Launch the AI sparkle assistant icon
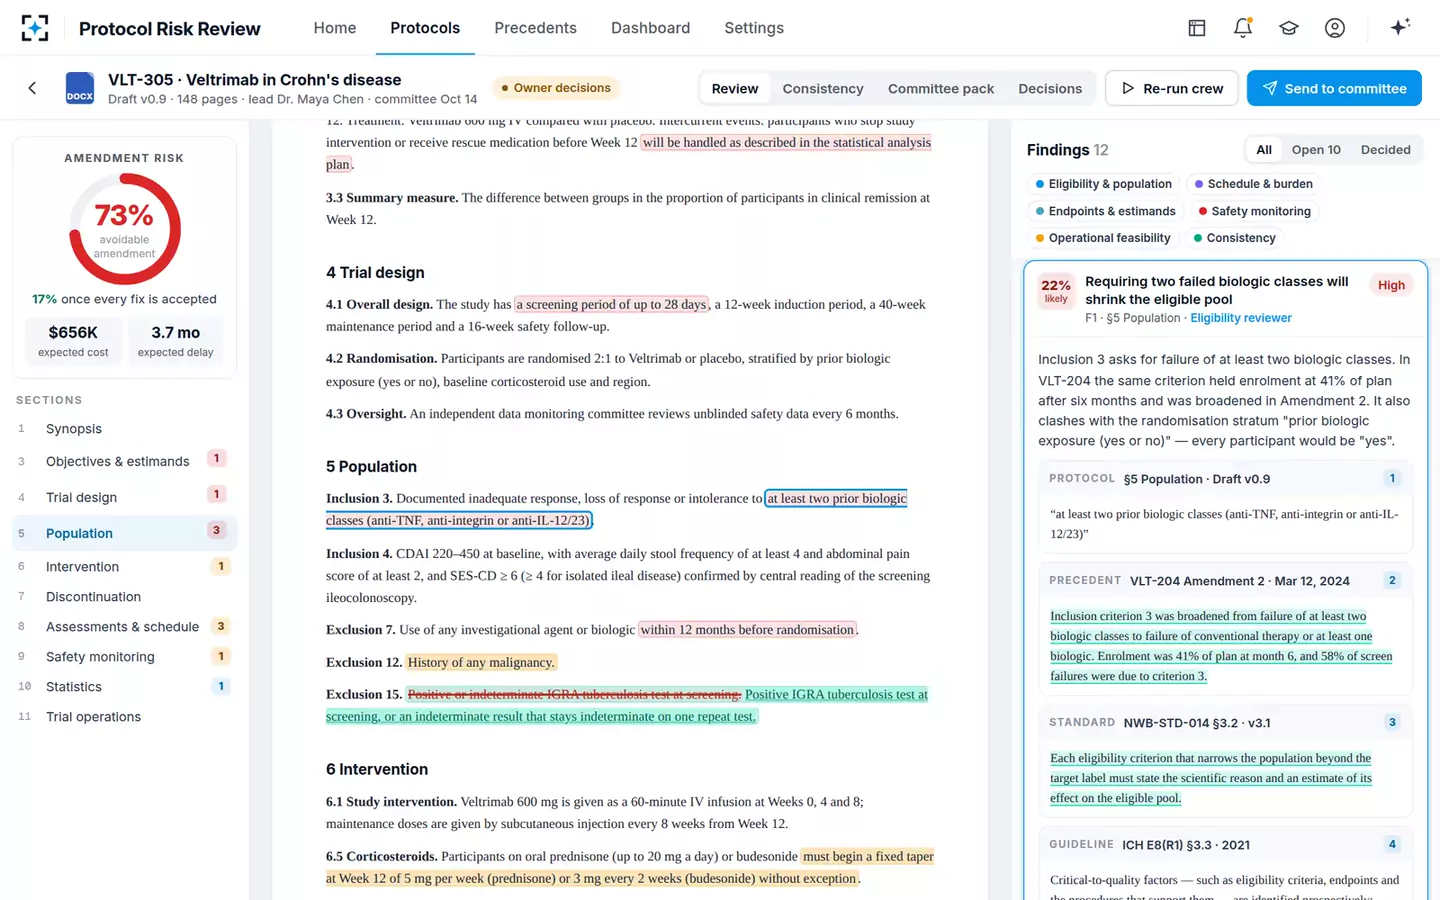Viewport: 1440px width, 900px height. (1400, 27)
